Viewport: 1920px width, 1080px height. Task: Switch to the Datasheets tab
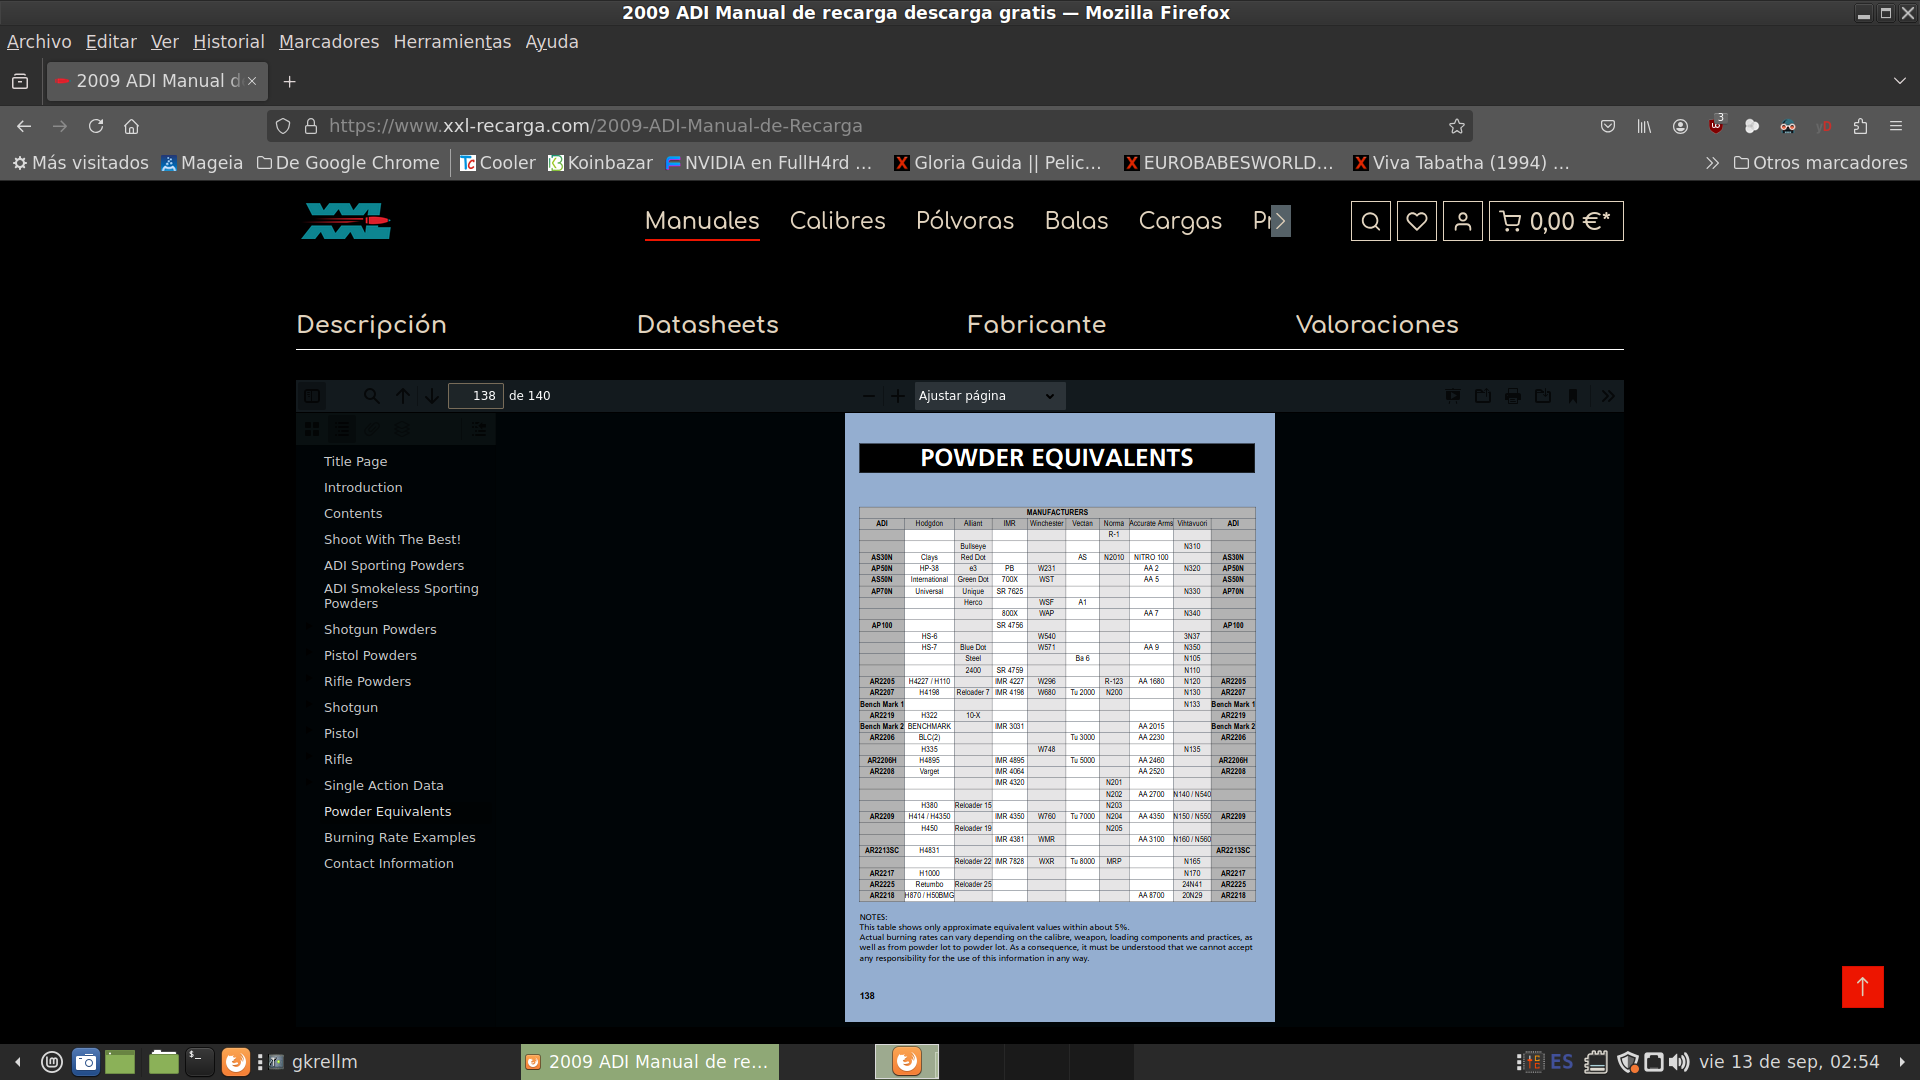point(707,325)
